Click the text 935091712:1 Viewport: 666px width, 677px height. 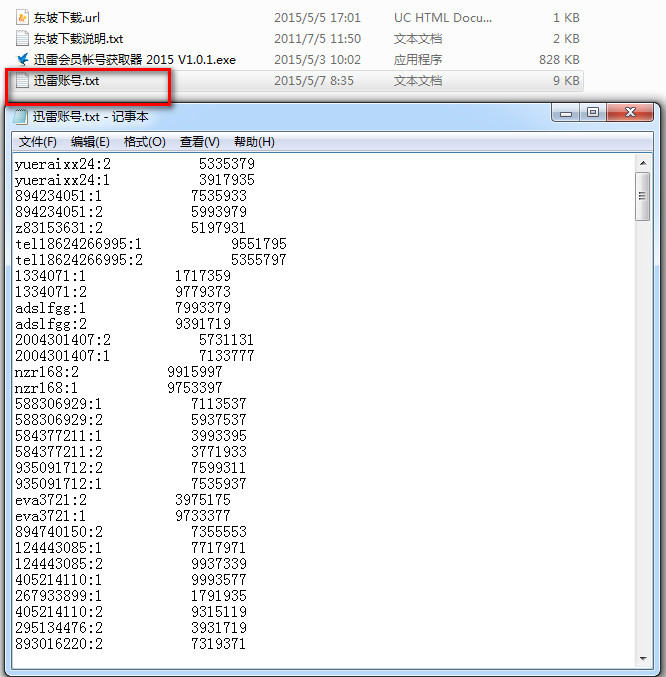point(58,484)
